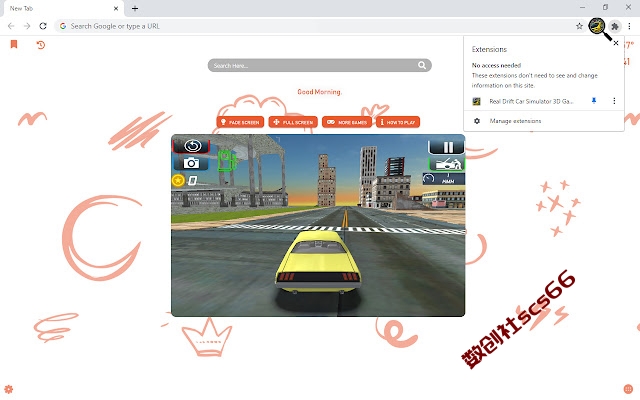The image size is (640, 400).
Task: Bookmark this tab with the star icon
Action: 579,26
